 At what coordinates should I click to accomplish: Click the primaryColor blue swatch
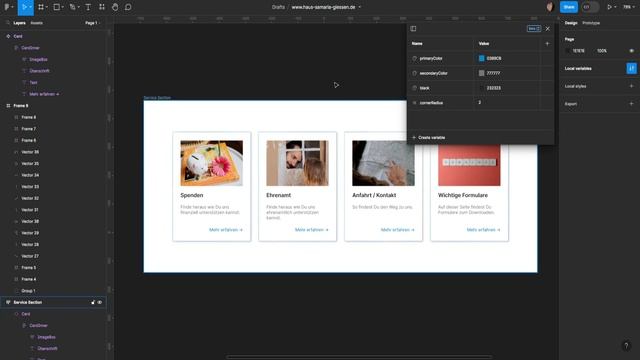482,58
